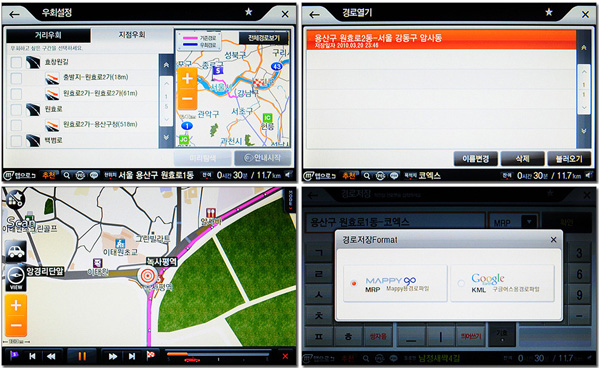Click the 불러오기 button
The width and height of the screenshot is (600, 372).
569,158
